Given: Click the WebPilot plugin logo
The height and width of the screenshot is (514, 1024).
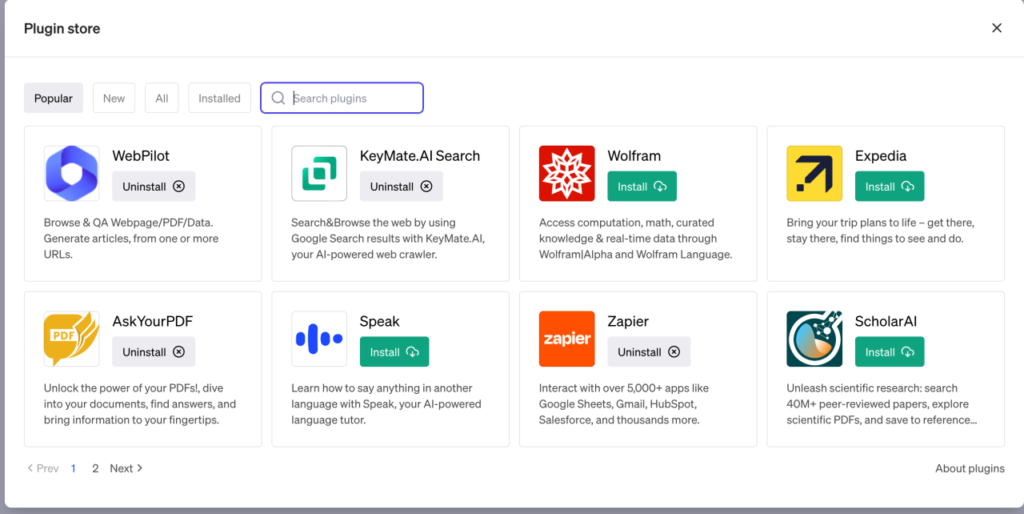Looking at the screenshot, I should (x=72, y=173).
